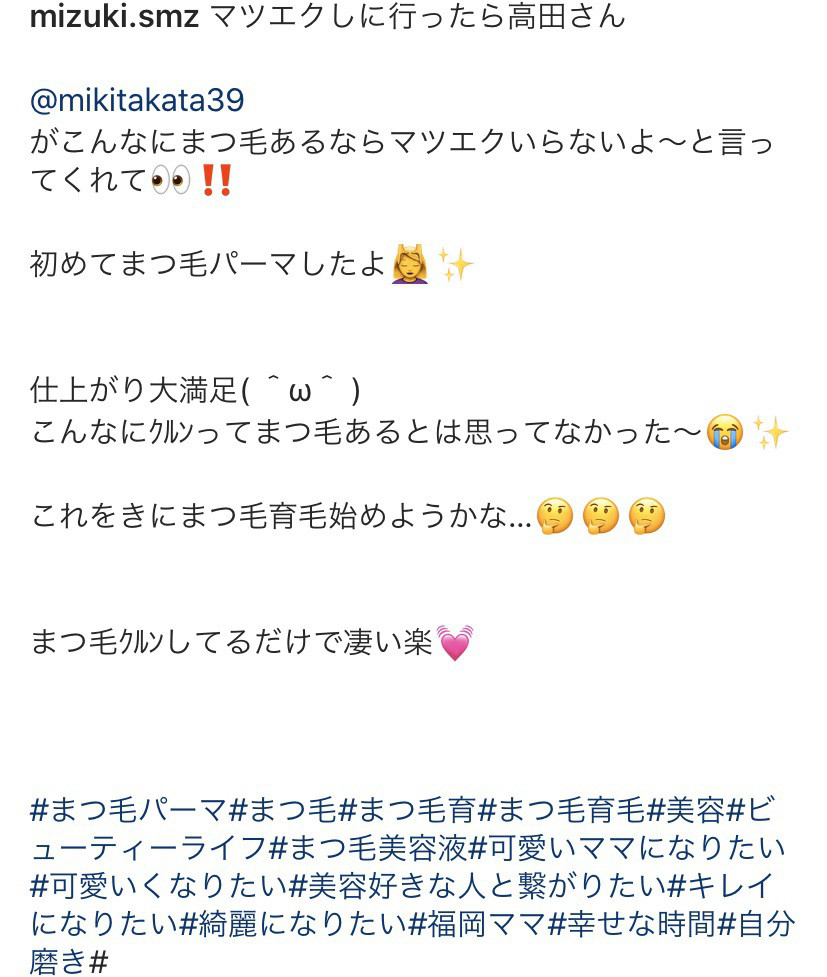Tap the #綺麗になりたい hashtag
The image size is (827, 977).
pos(294,924)
